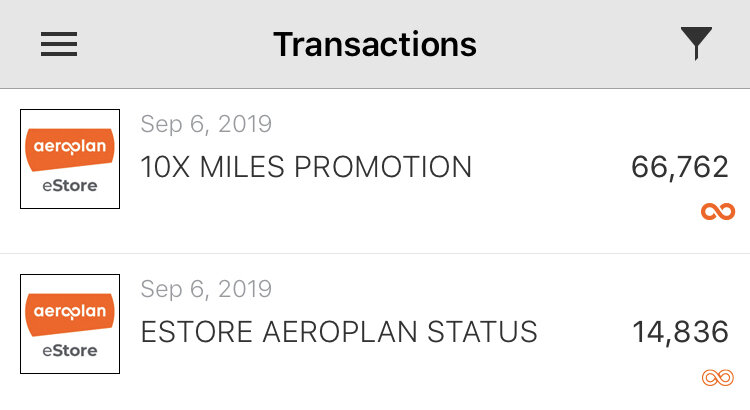Click the Aeroplan eStore logo beside 10X MILES PROMOTION
The image size is (750, 410).
point(70,159)
